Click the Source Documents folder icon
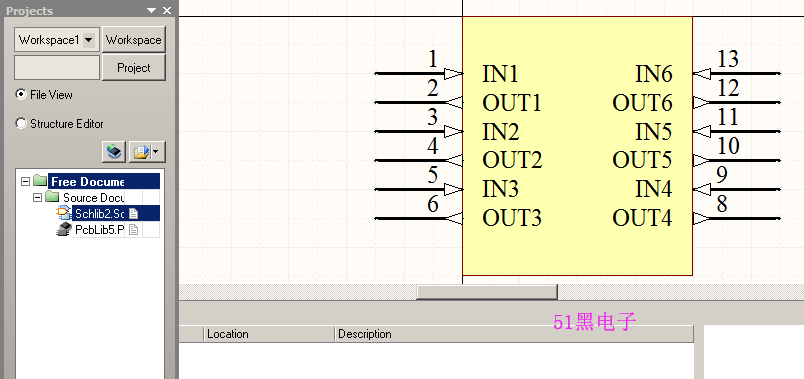 point(52,197)
